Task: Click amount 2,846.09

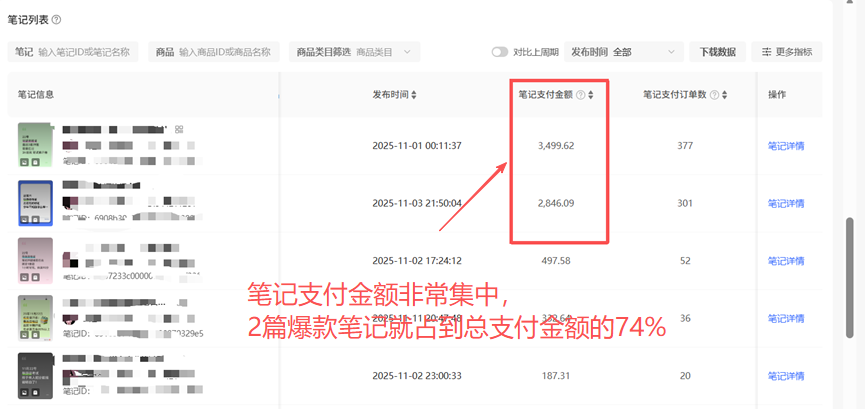Action: click(x=556, y=204)
